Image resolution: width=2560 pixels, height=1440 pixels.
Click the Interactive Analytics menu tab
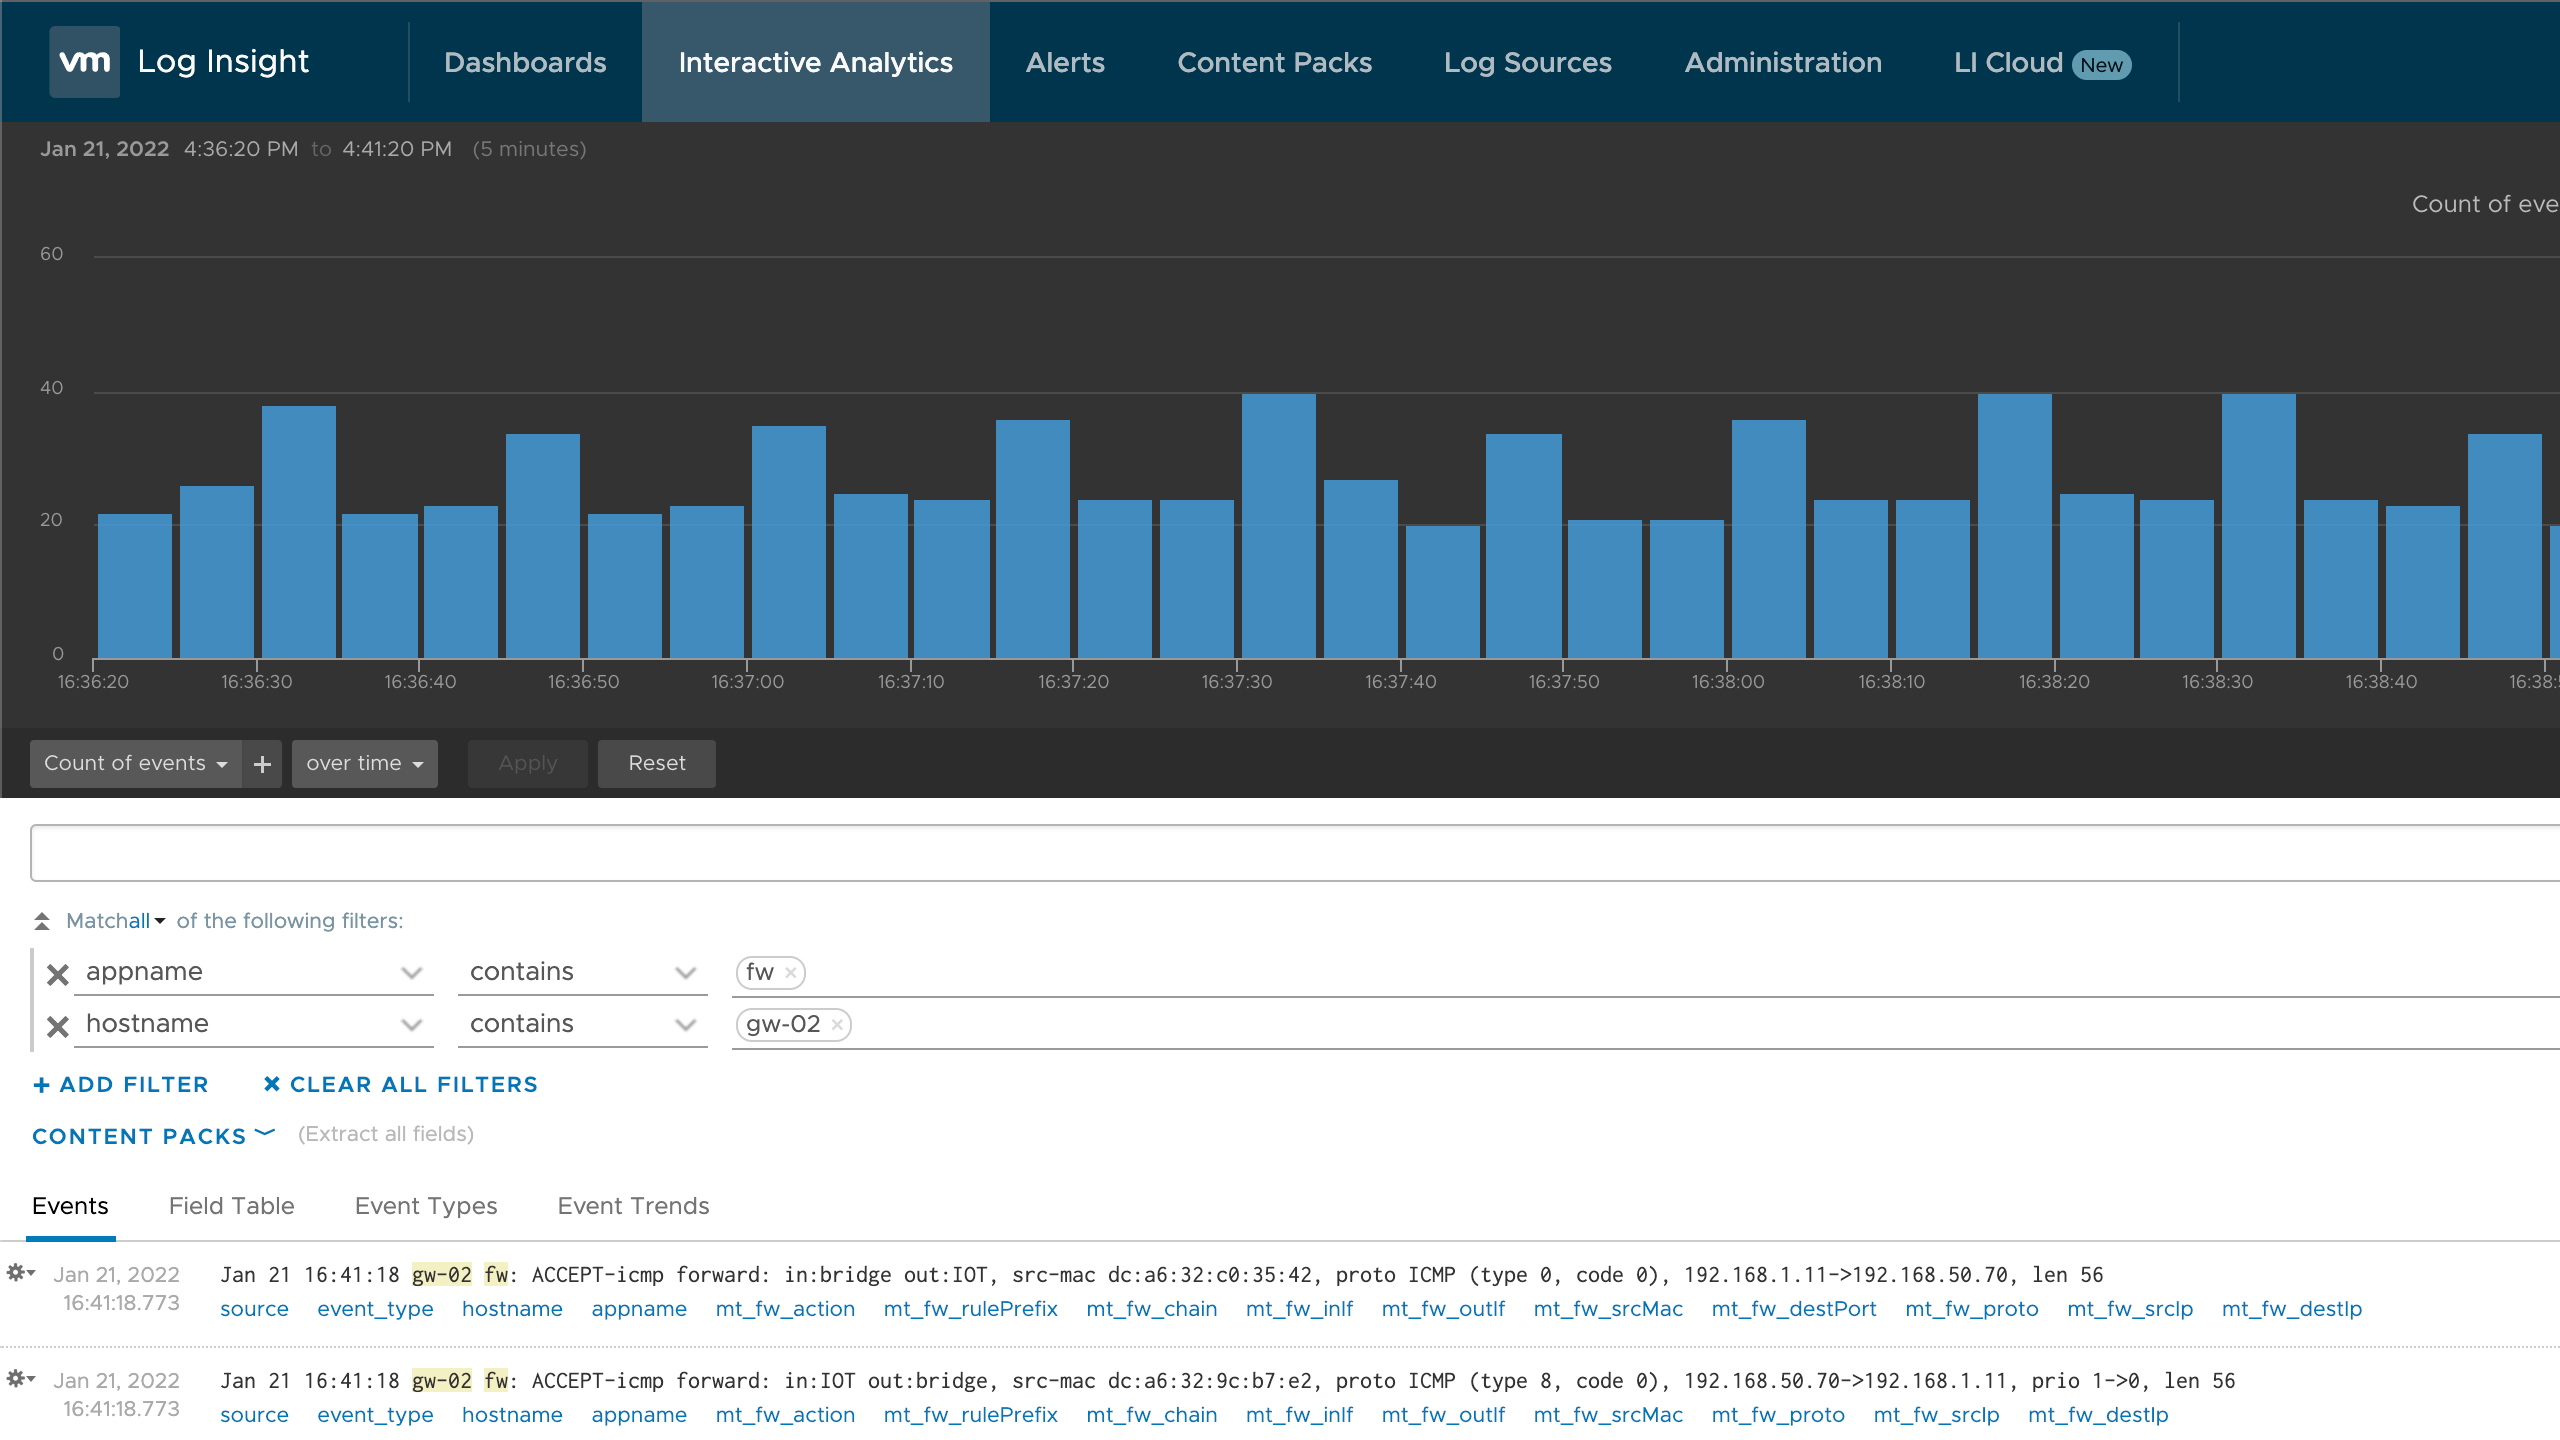[816, 62]
